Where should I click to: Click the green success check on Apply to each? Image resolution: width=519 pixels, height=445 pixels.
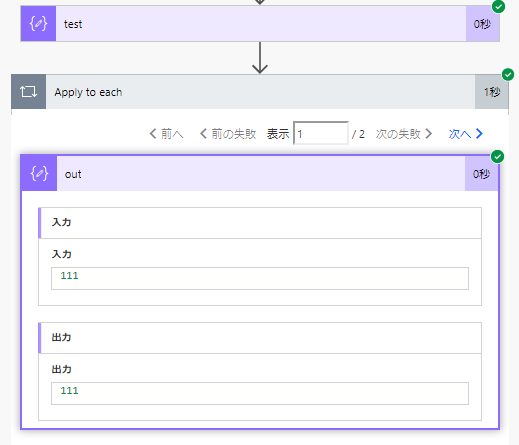tap(508, 74)
